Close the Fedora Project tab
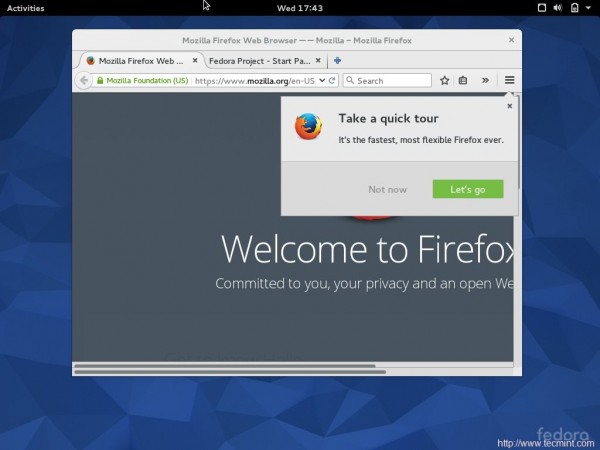This screenshot has height=450, width=600. 318,60
